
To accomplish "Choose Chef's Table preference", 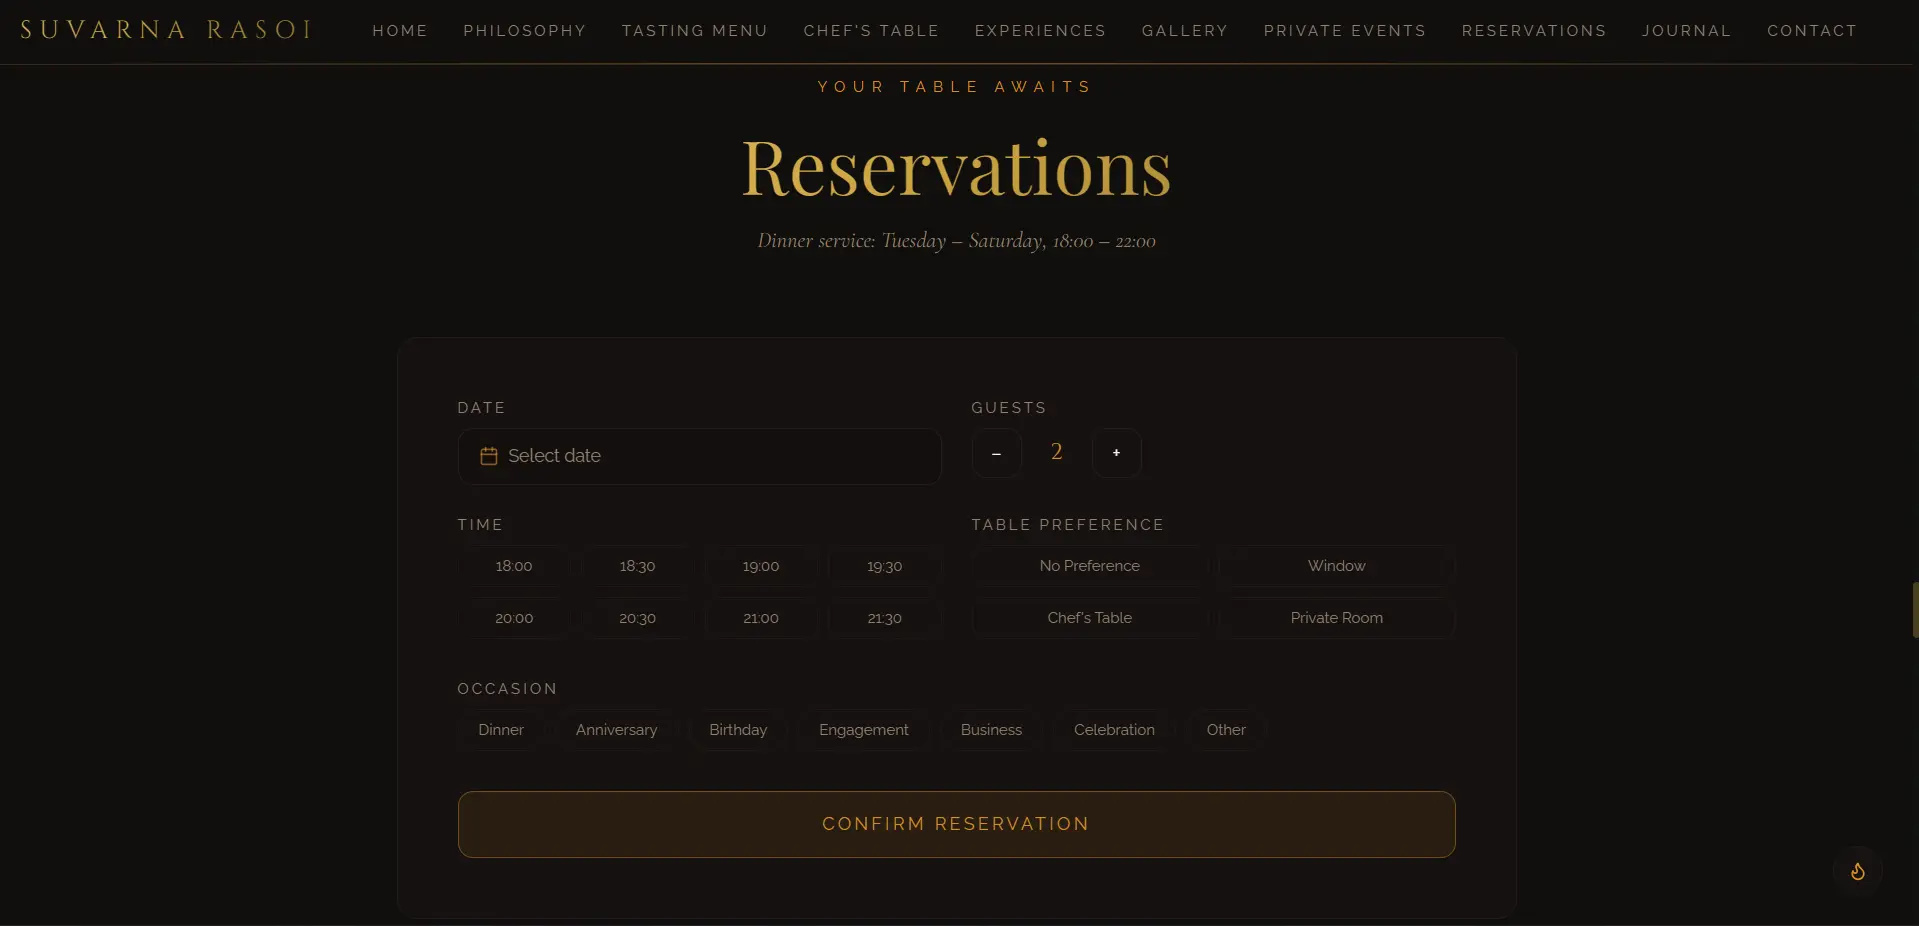I will [x=1089, y=618].
